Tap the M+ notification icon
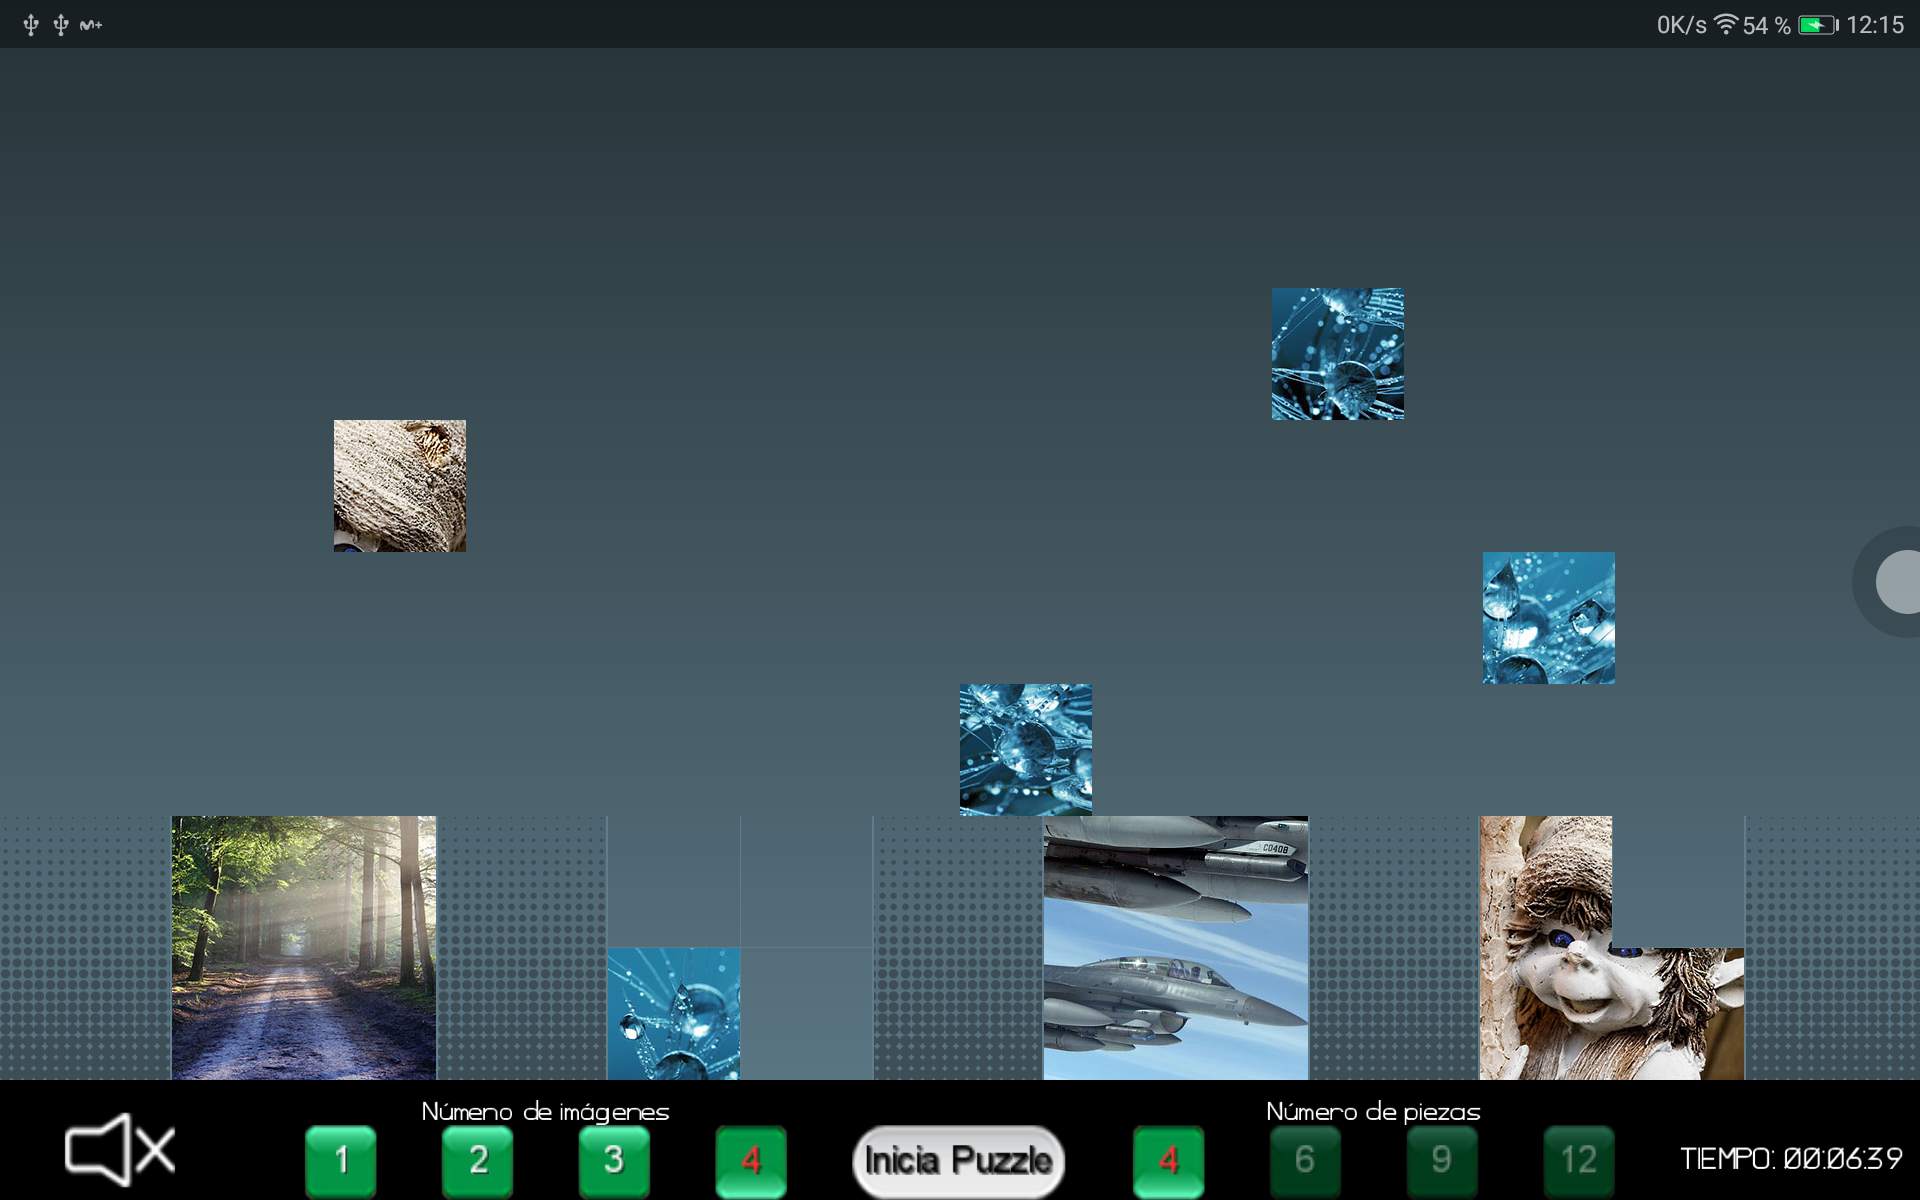This screenshot has height=1200, width=1920. coord(91,24)
